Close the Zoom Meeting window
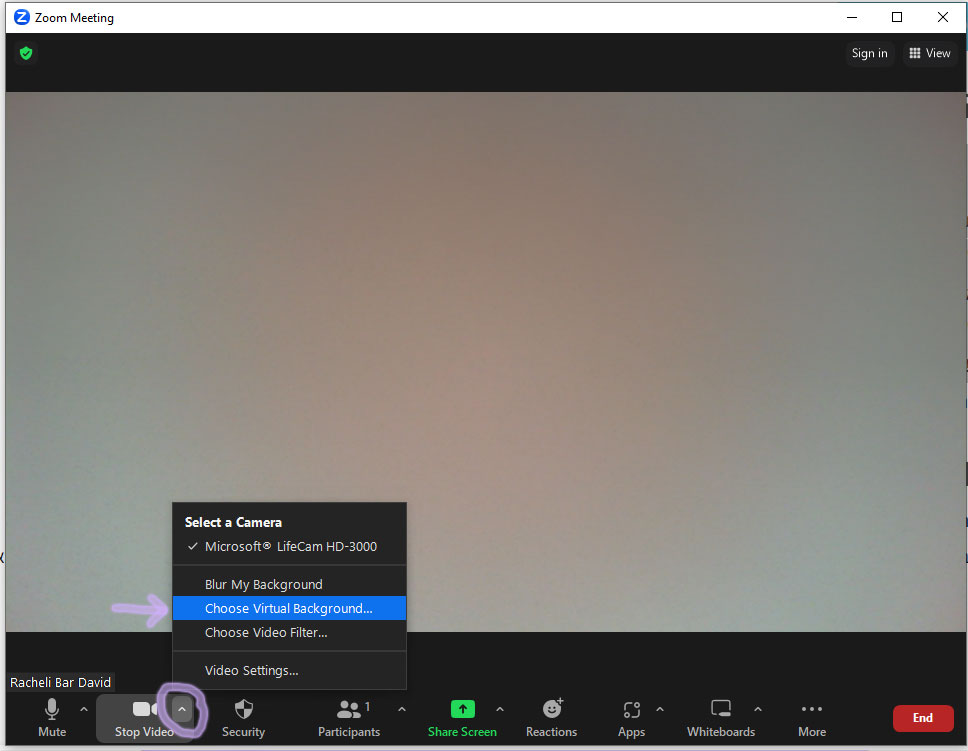 (943, 17)
